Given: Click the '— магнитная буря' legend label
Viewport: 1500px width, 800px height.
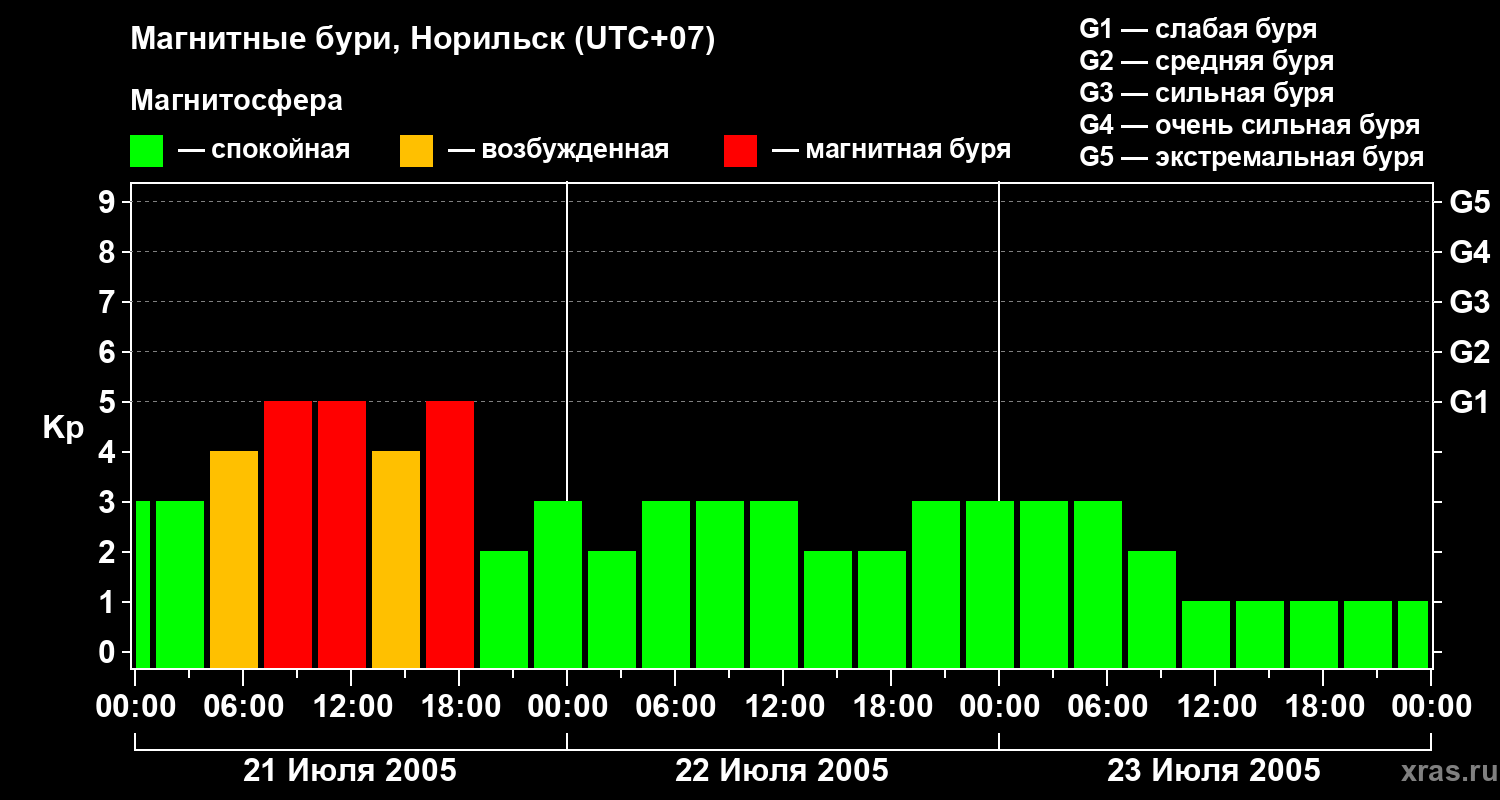Looking at the screenshot, I should coord(891,150).
